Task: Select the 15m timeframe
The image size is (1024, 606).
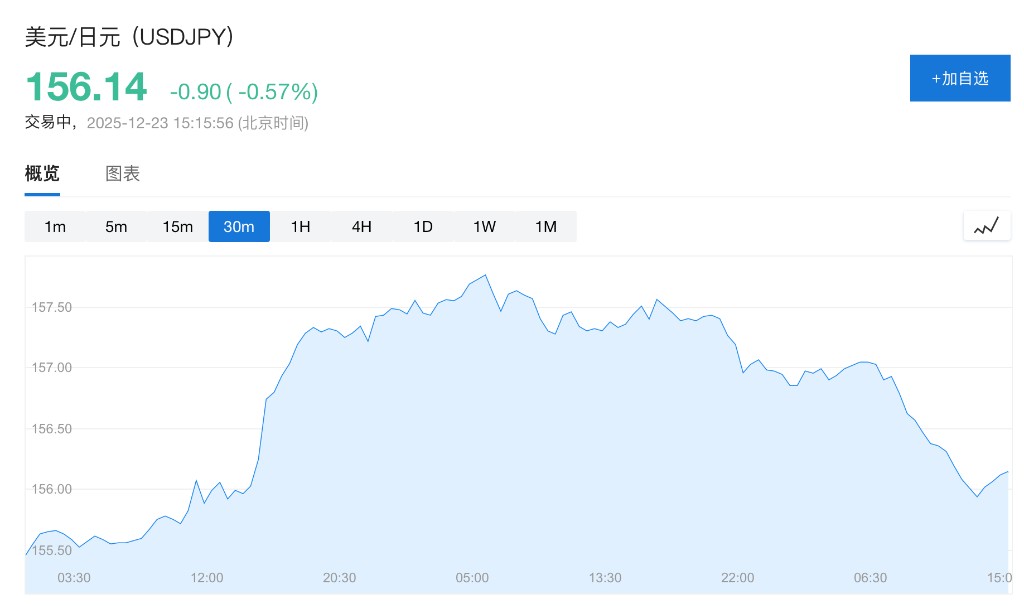Action: point(177,227)
